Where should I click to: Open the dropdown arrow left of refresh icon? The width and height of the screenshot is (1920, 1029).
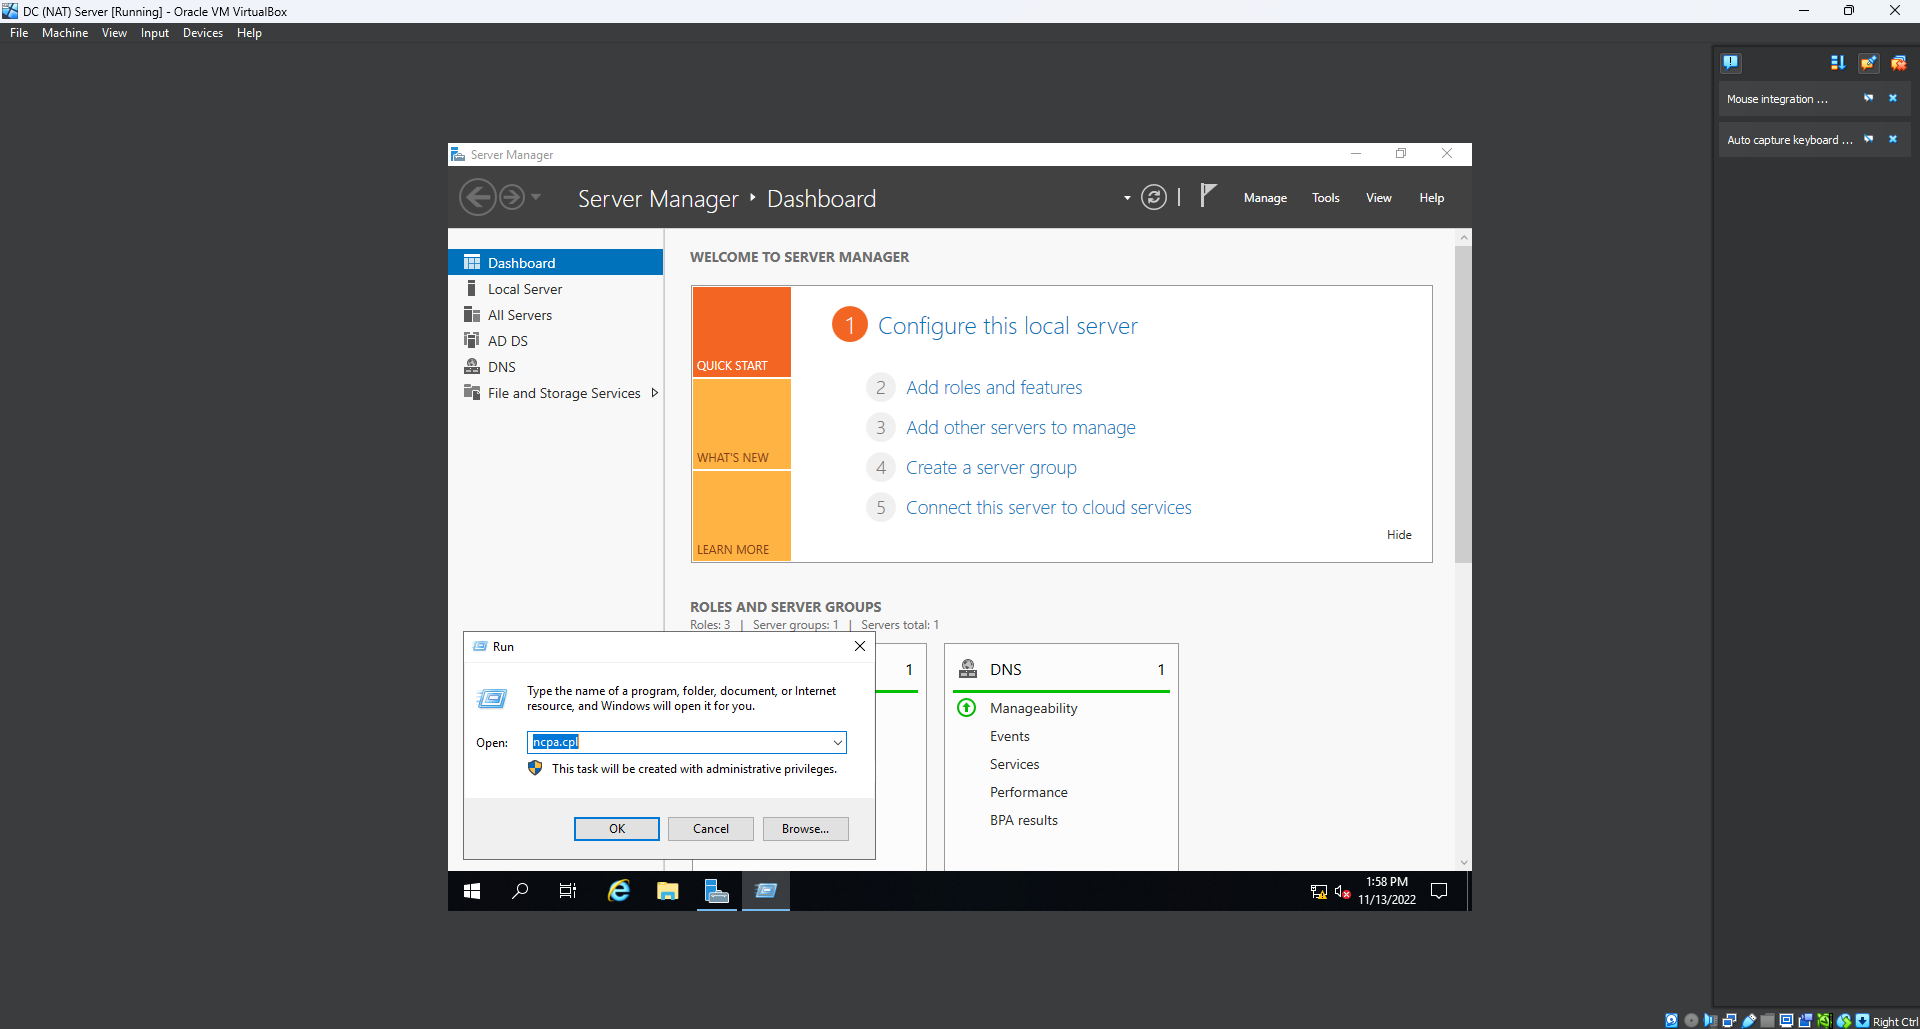point(1127,198)
